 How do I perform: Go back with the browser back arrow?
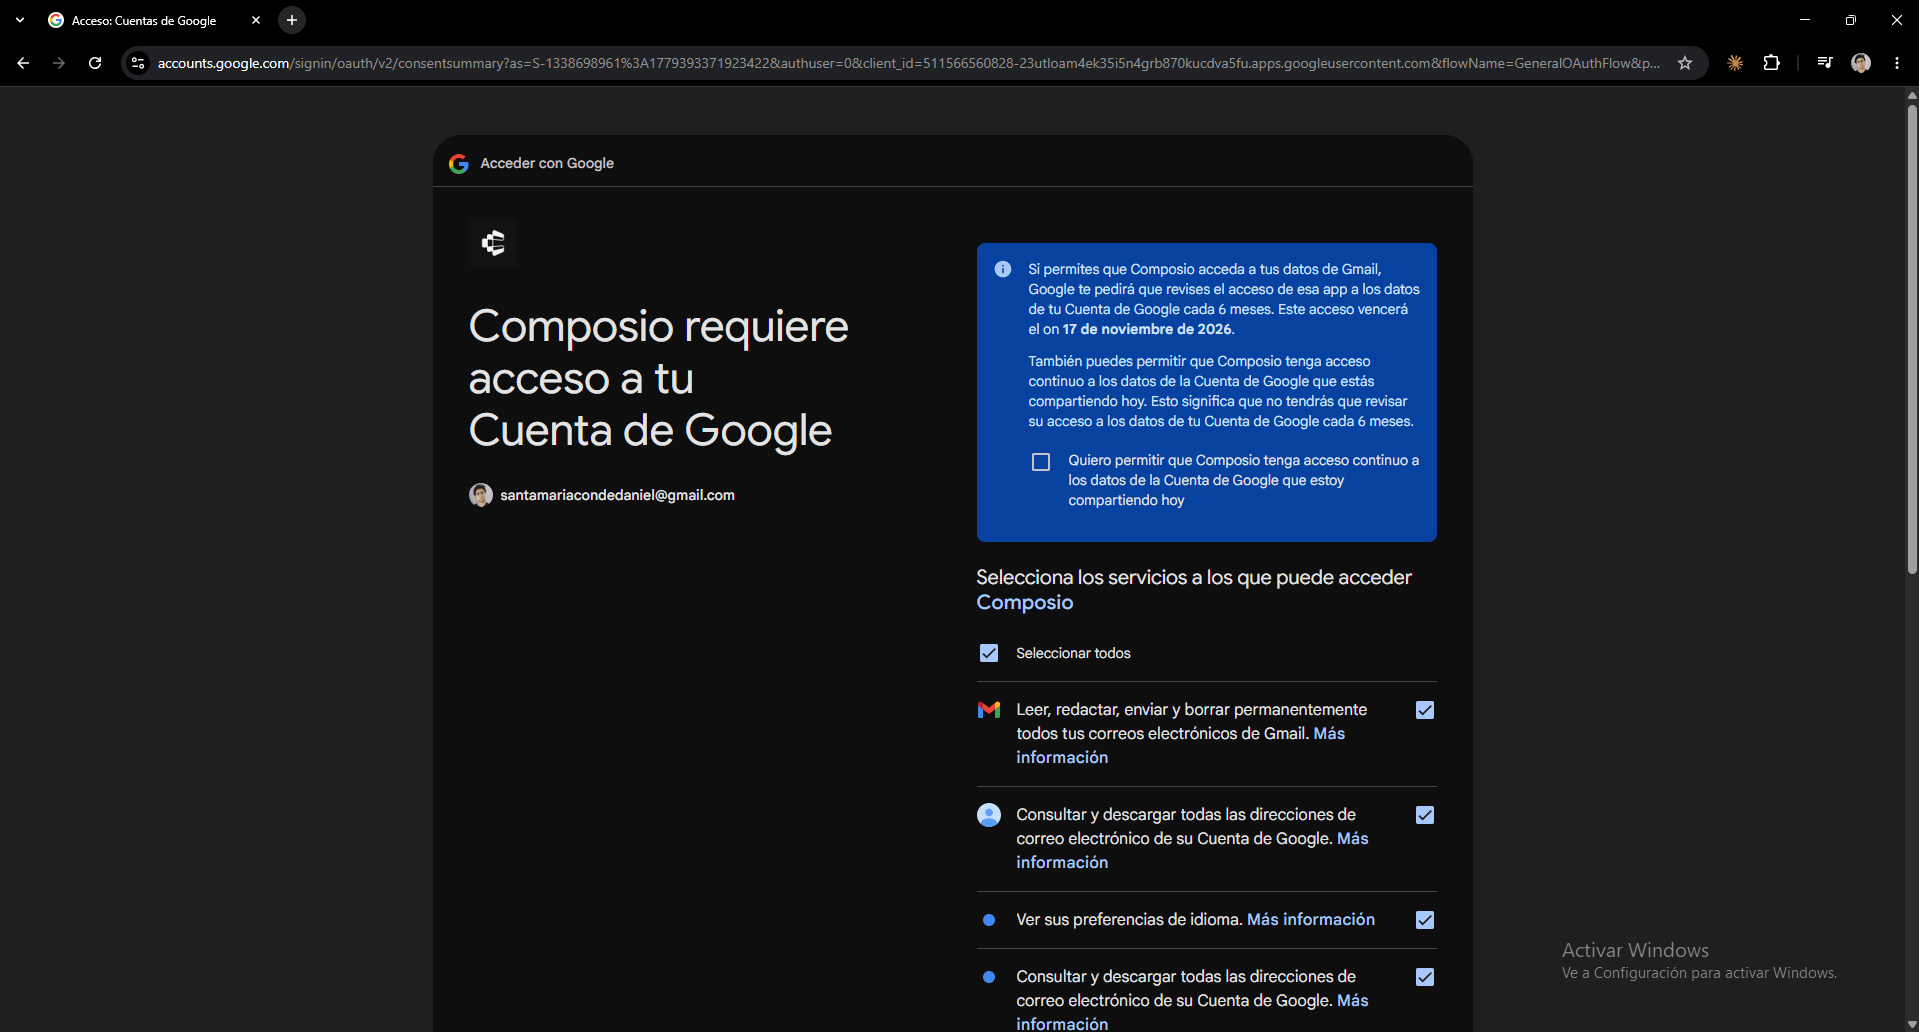click(23, 63)
